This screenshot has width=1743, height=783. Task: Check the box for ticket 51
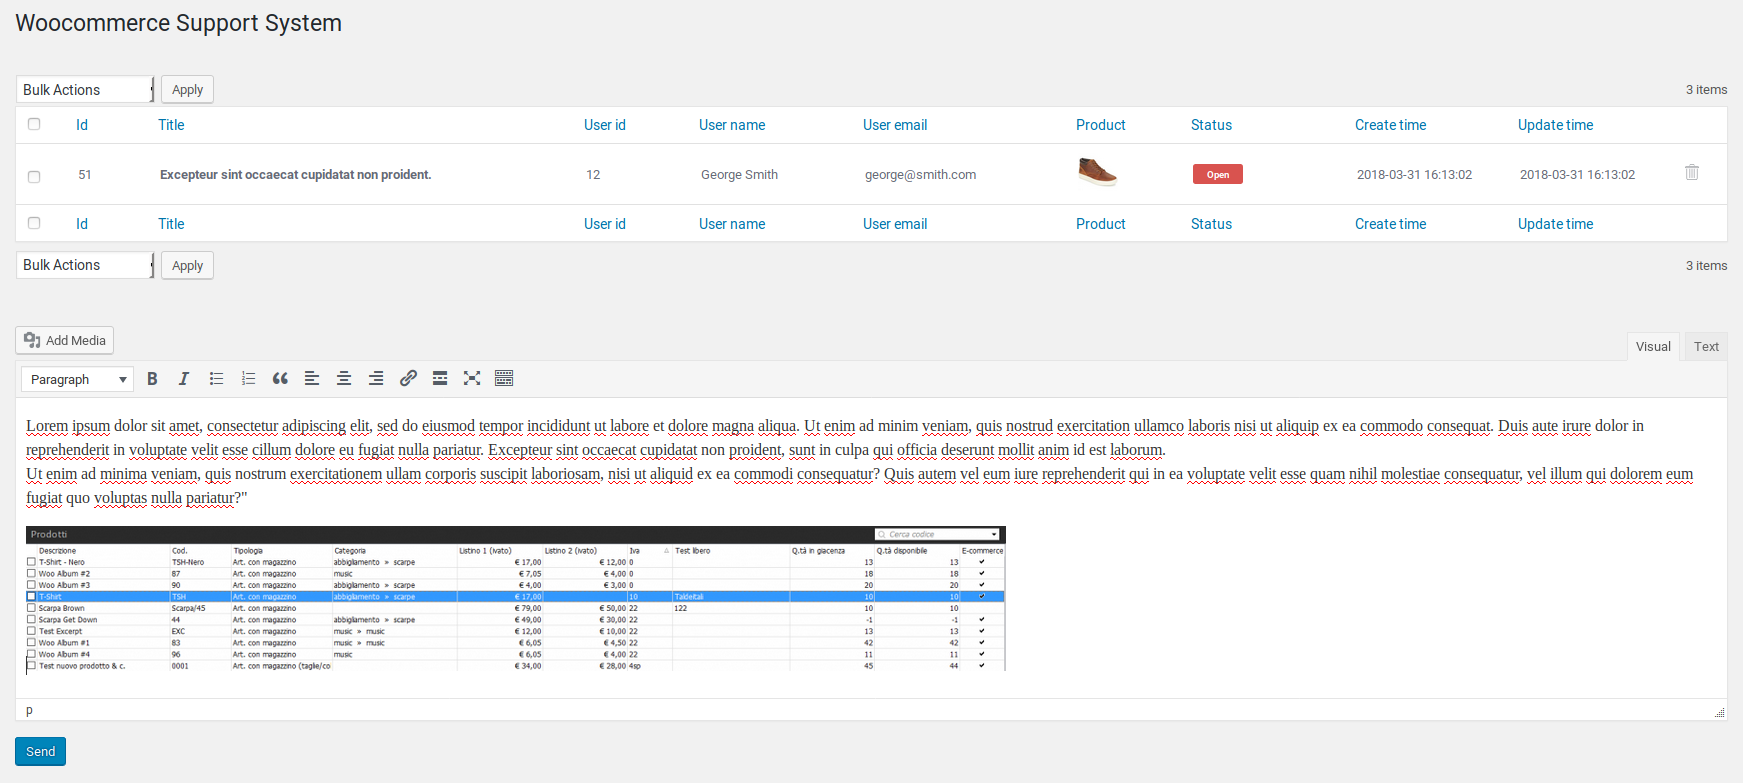[x=34, y=176]
